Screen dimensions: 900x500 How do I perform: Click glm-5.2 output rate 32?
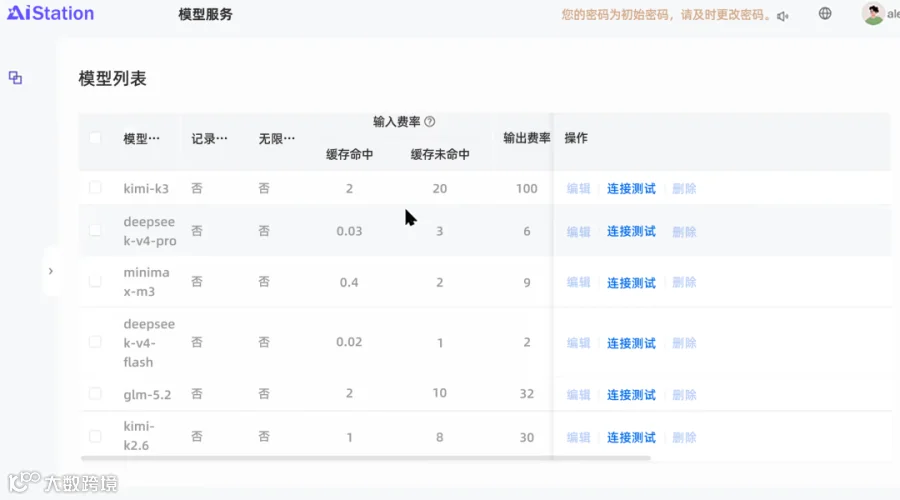tap(526, 394)
